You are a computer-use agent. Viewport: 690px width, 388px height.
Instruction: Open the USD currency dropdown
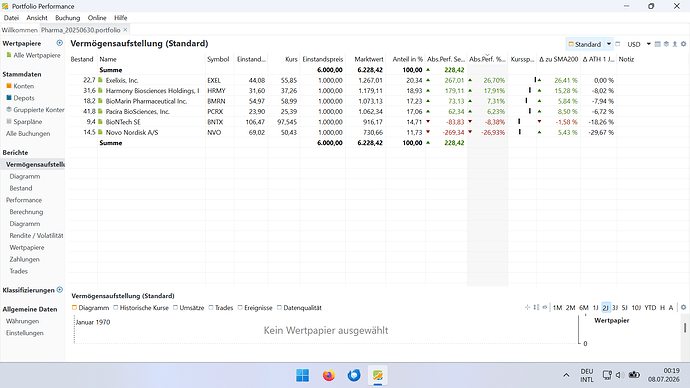[x=648, y=44]
